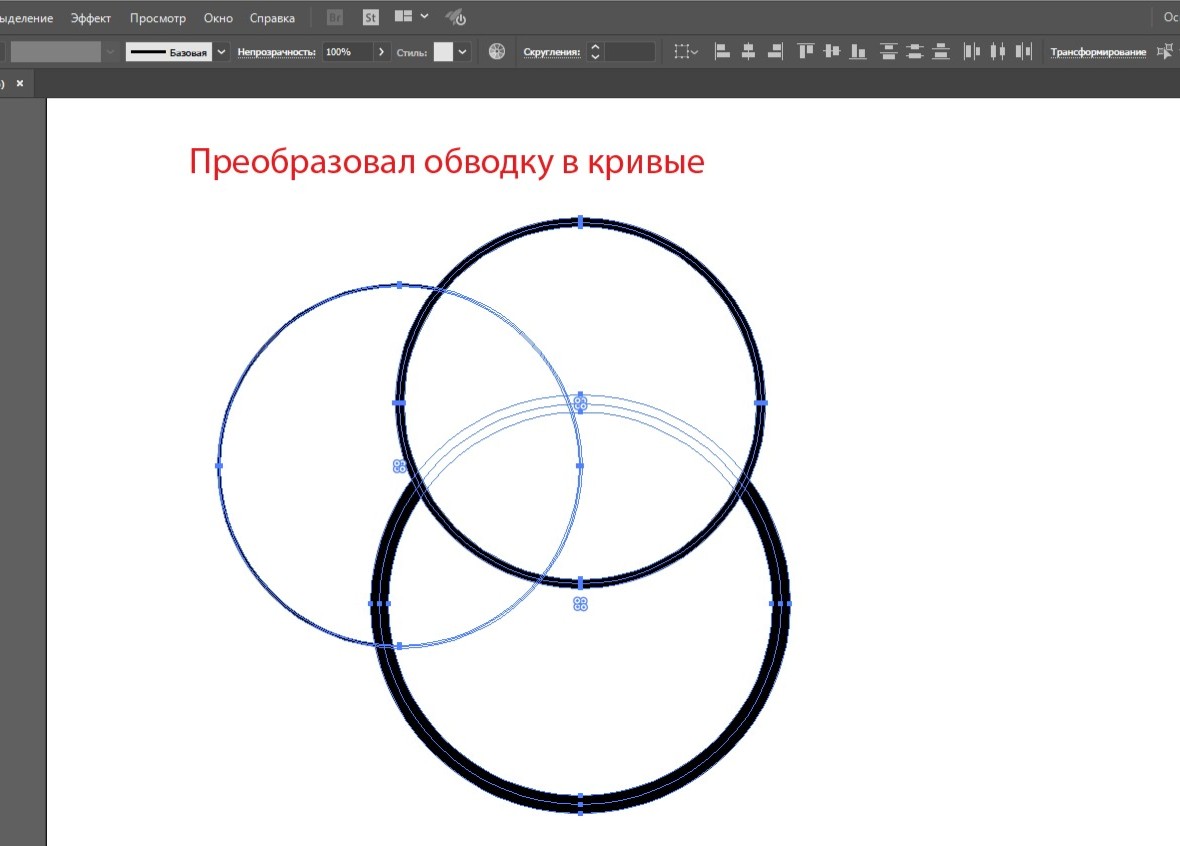Click the Скругления label link

coord(552,52)
